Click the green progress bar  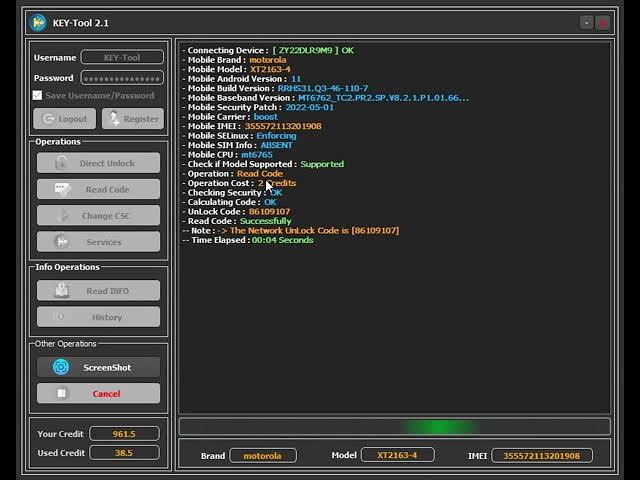tap(395, 427)
